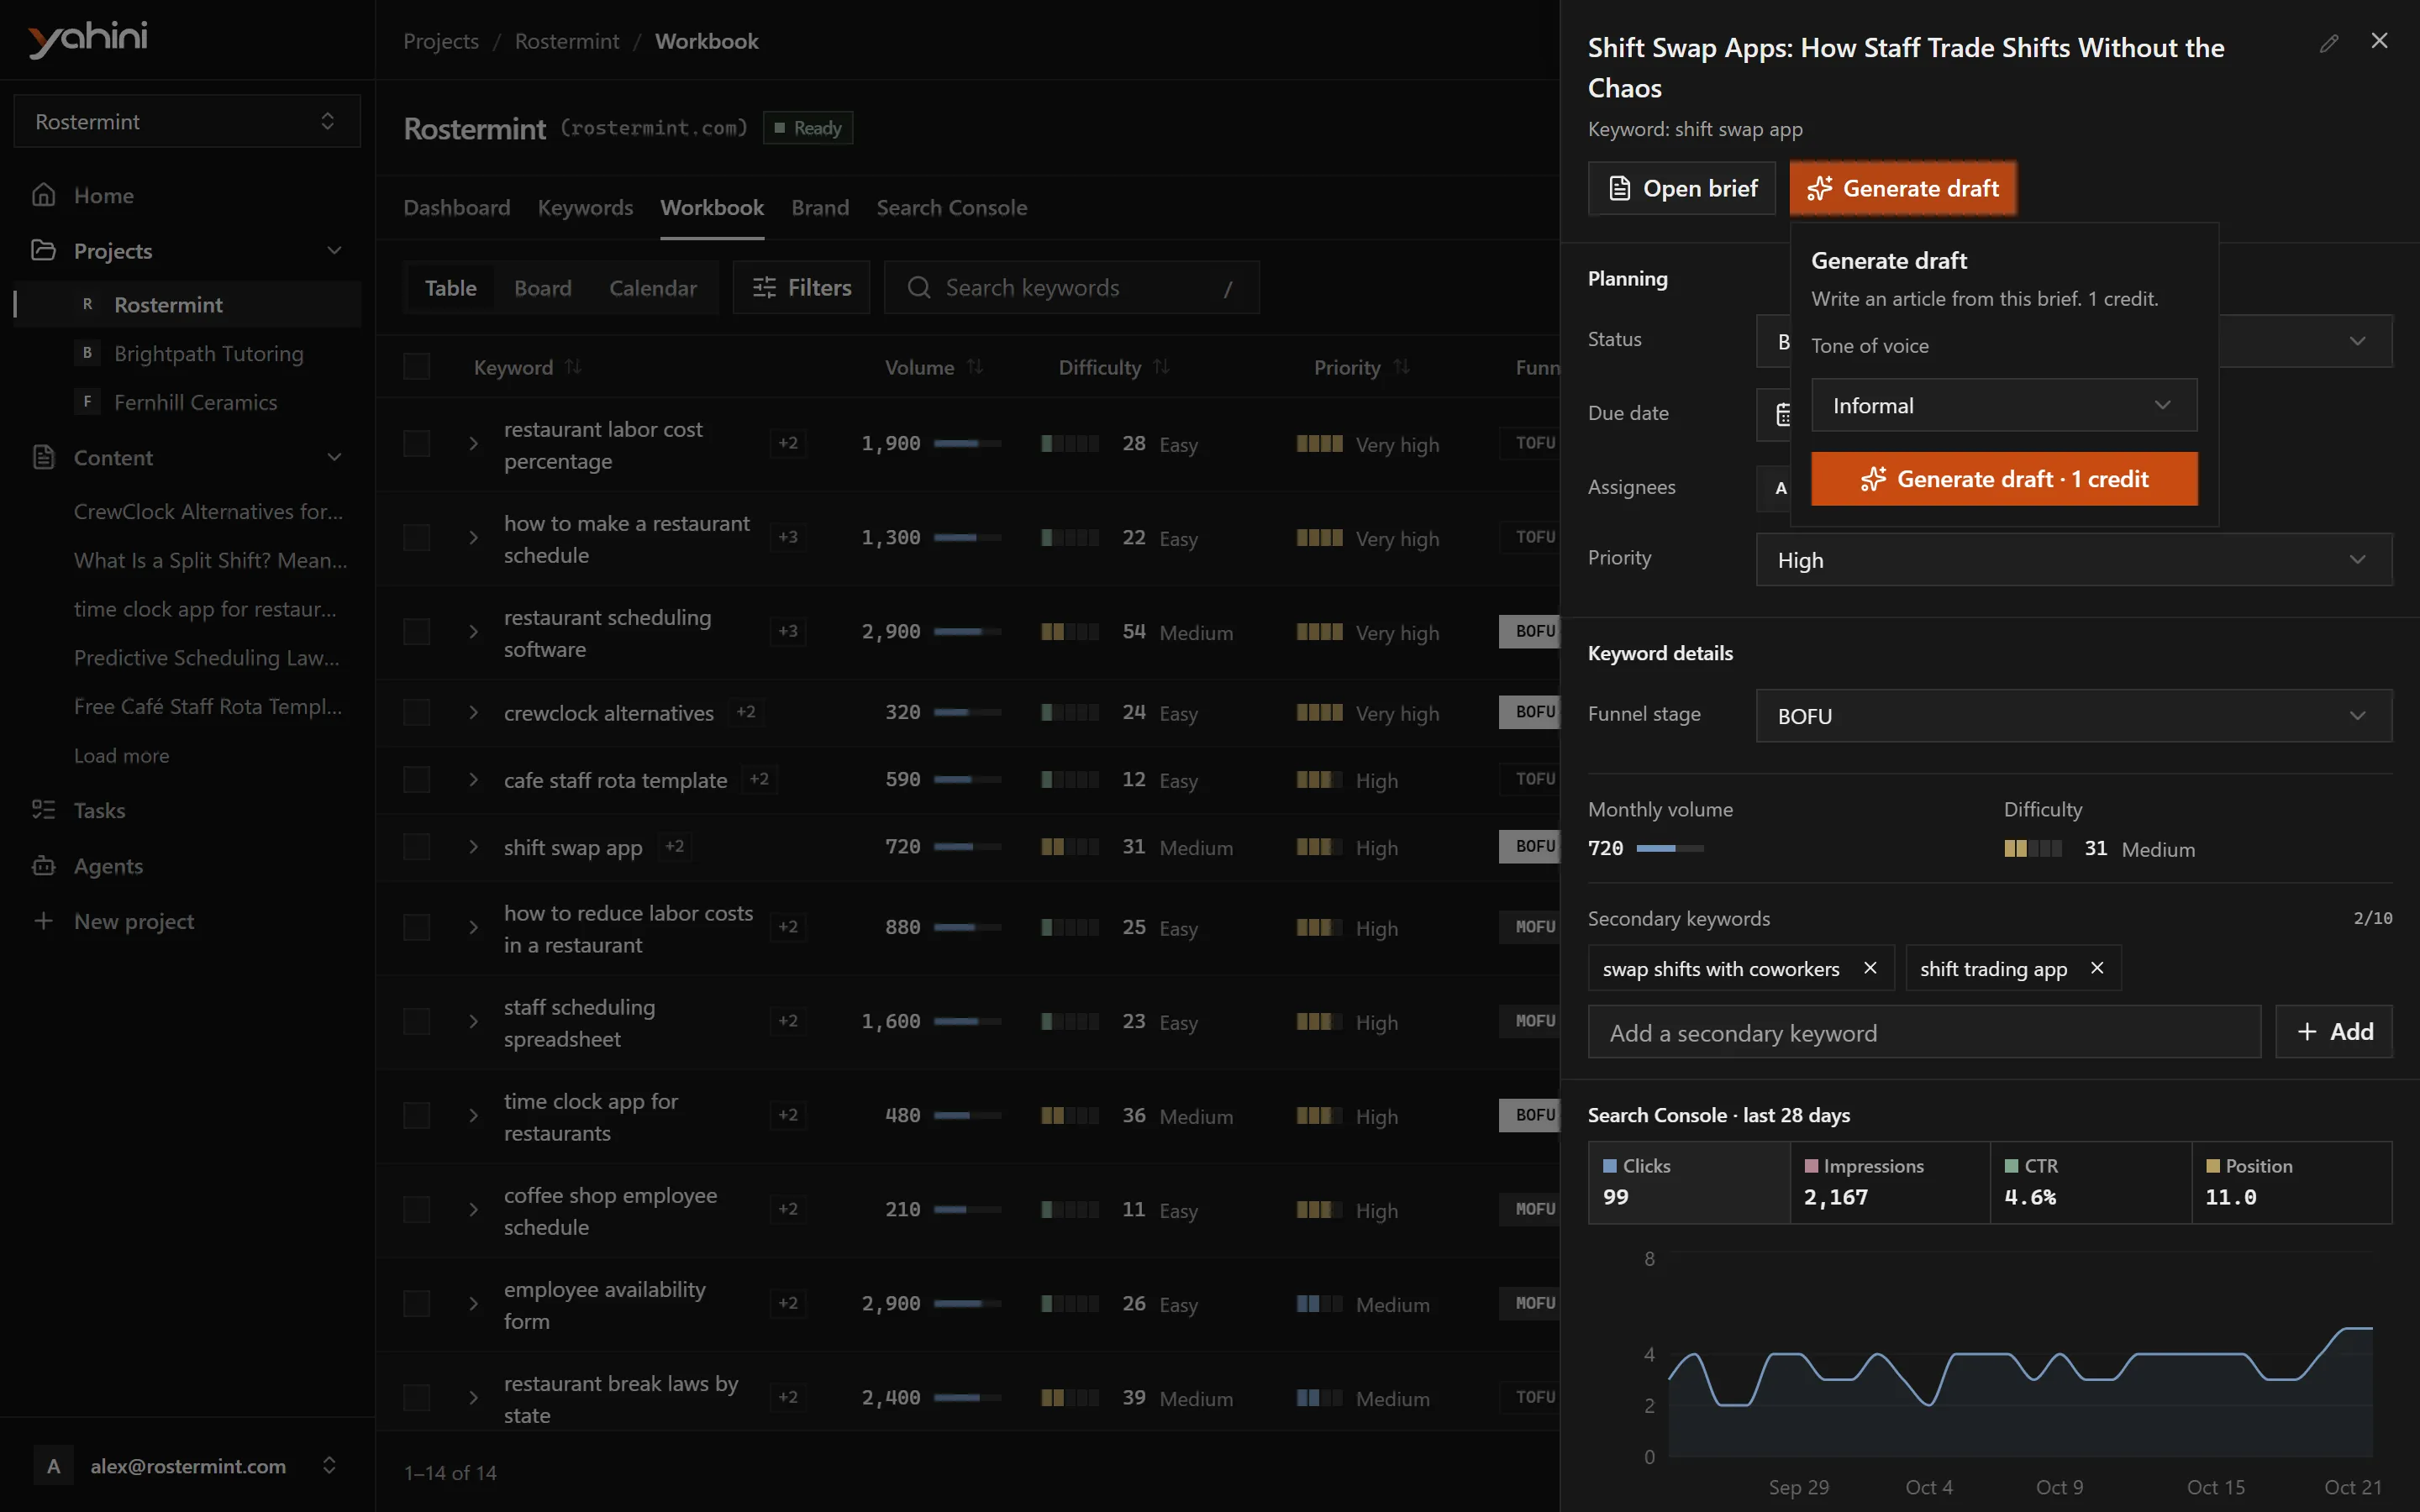Viewport: 2420px width, 1512px height.
Task: Open the Priority High dropdown
Action: (x=2074, y=560)
